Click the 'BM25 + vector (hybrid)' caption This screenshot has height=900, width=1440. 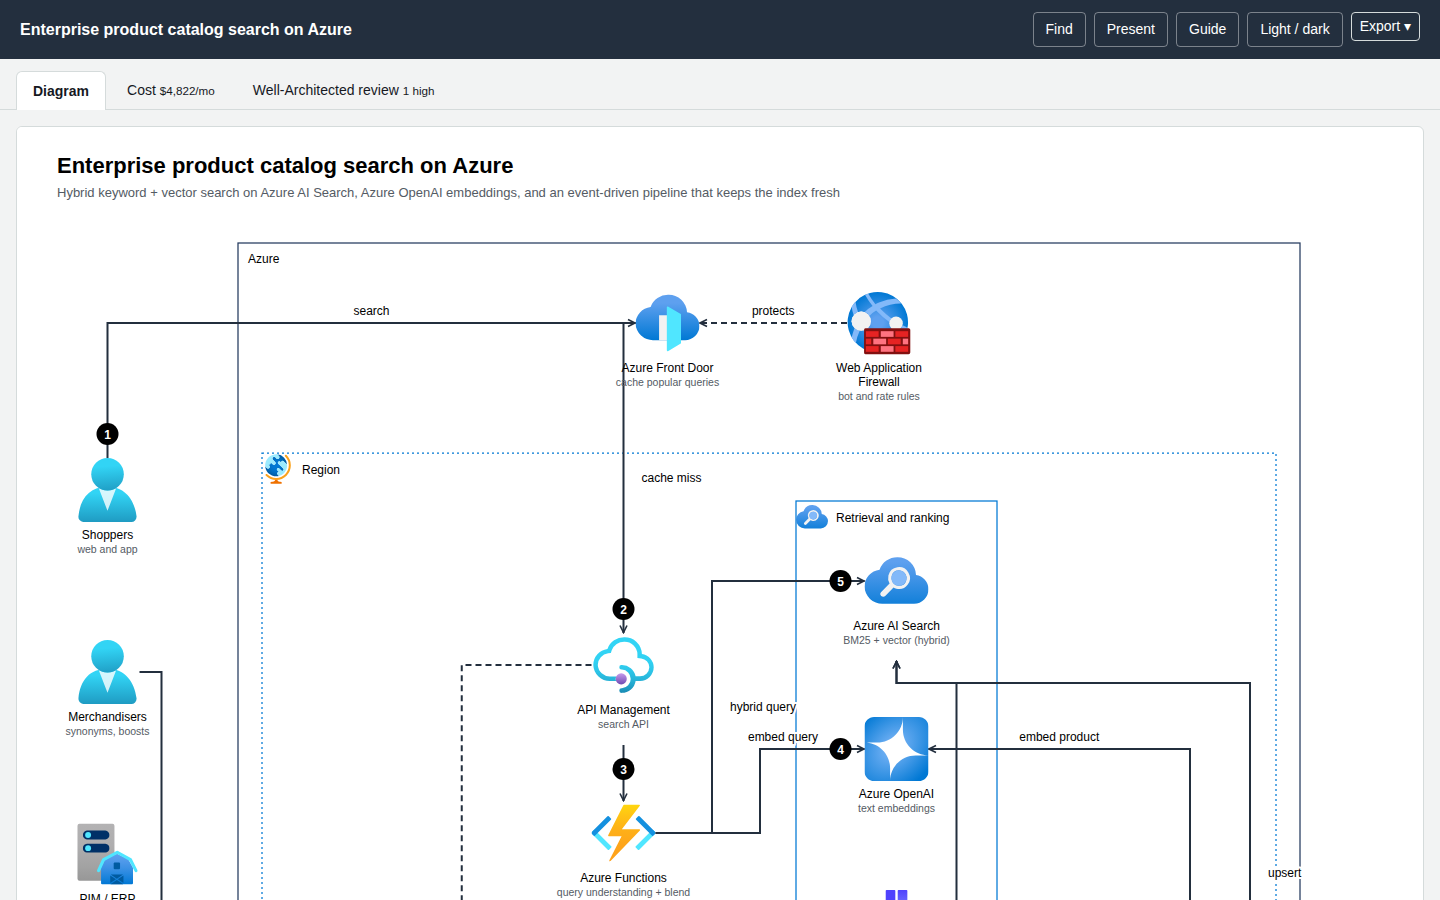896,641
